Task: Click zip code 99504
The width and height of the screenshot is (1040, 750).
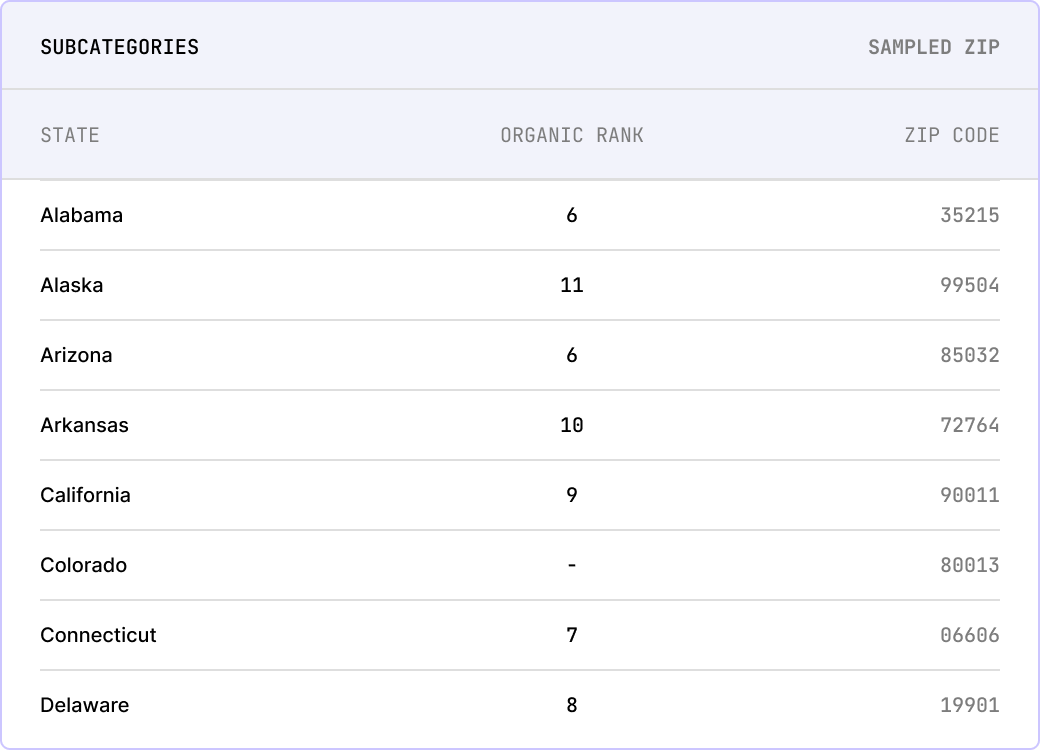Action: tap(970, 285)
